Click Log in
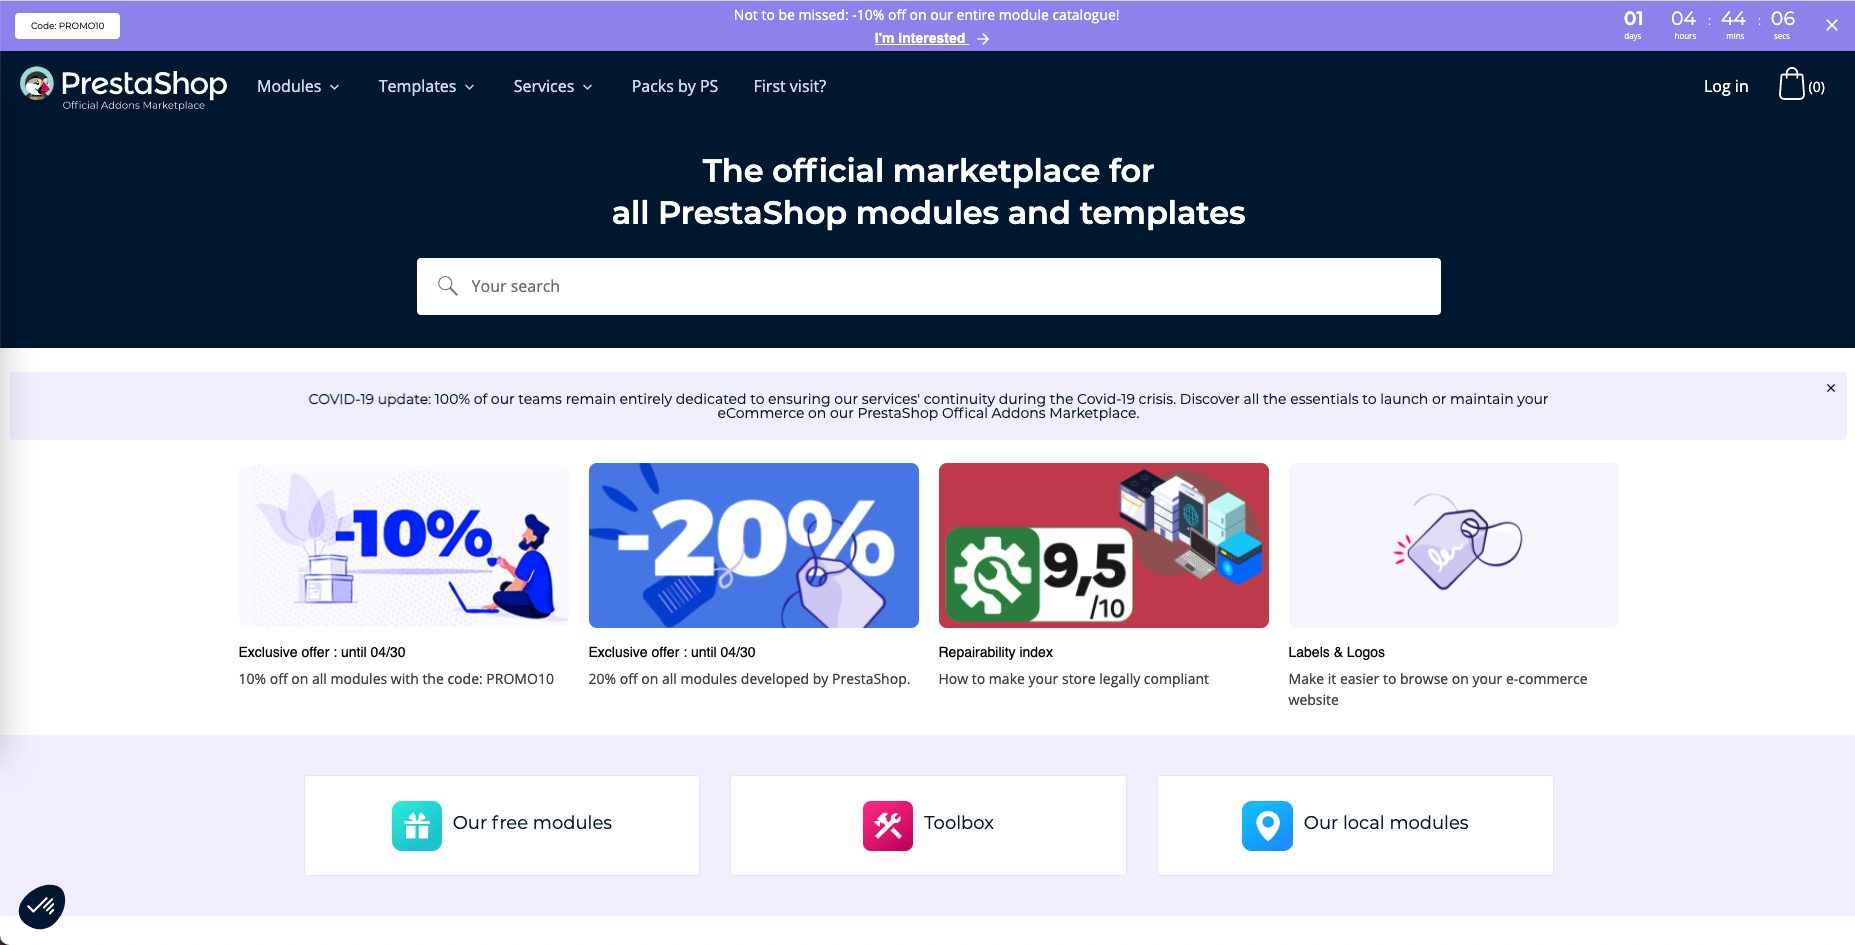Viewport: 1855px width, 945px height. coord(1726,86)
